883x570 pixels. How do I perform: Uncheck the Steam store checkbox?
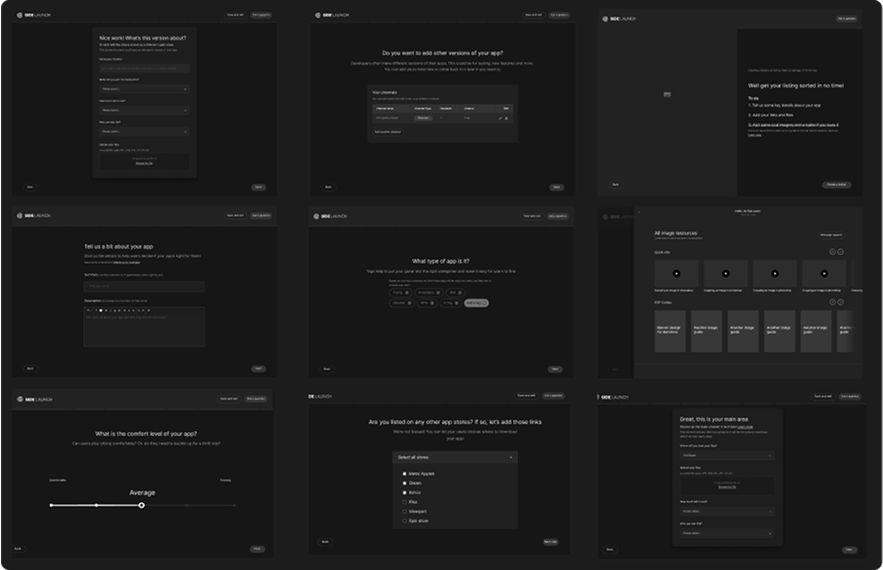point(404,483)
